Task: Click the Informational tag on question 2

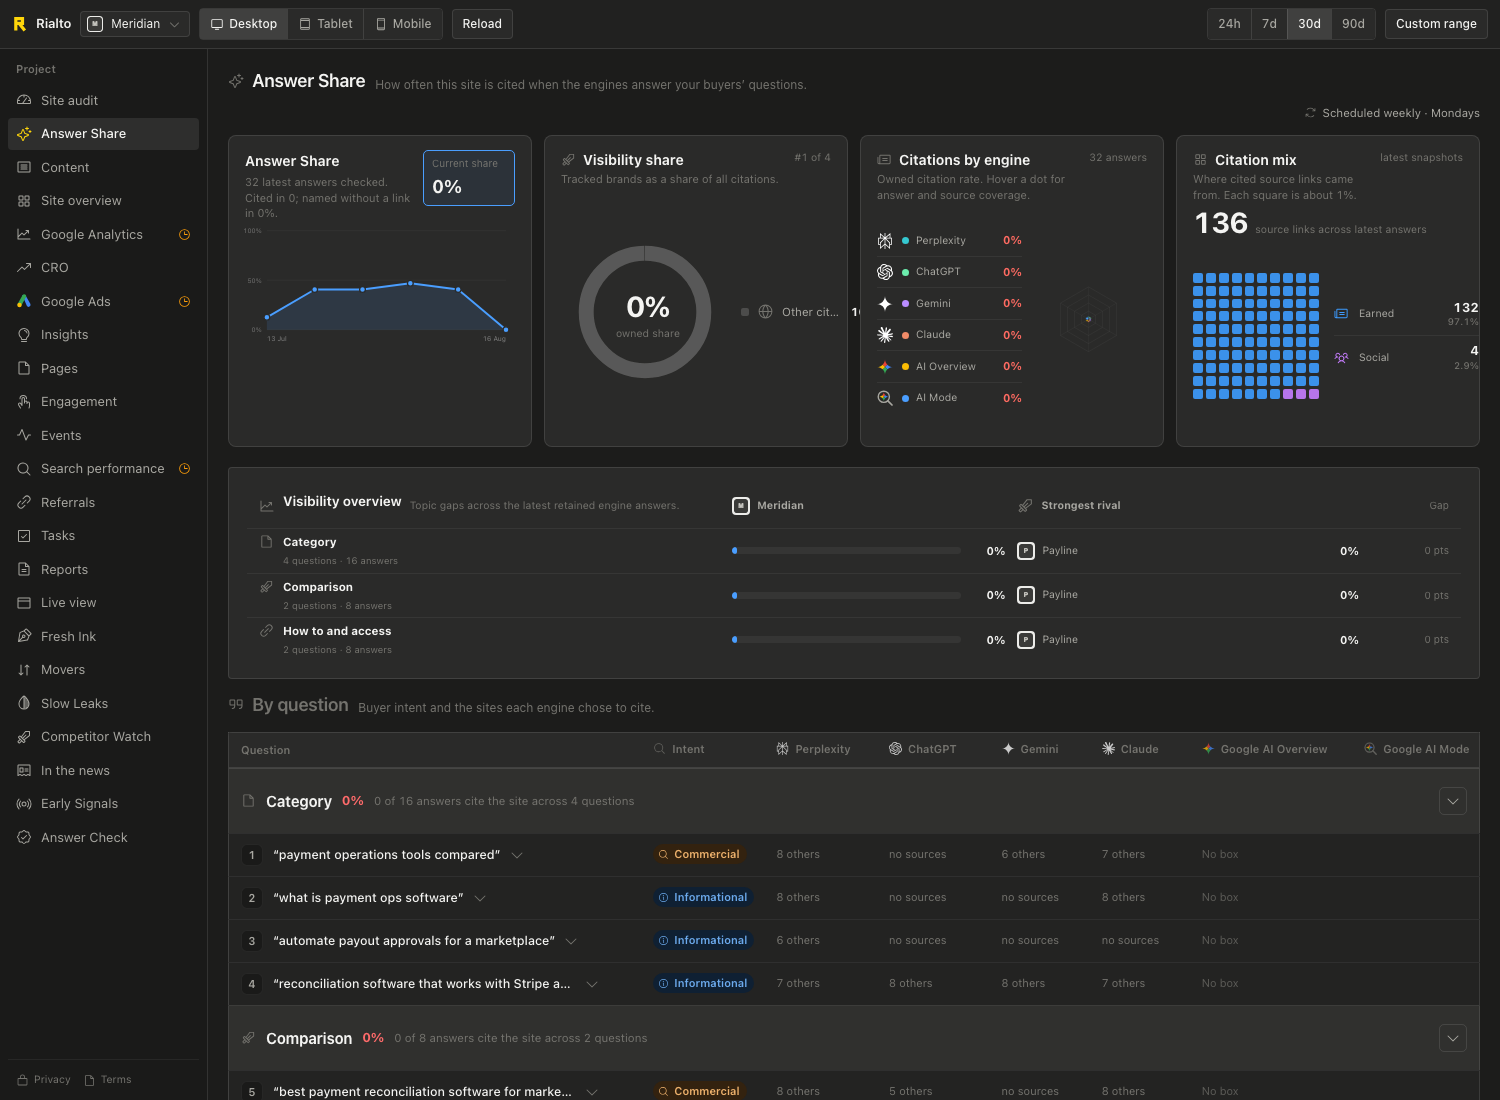Action: click(702, 898)
